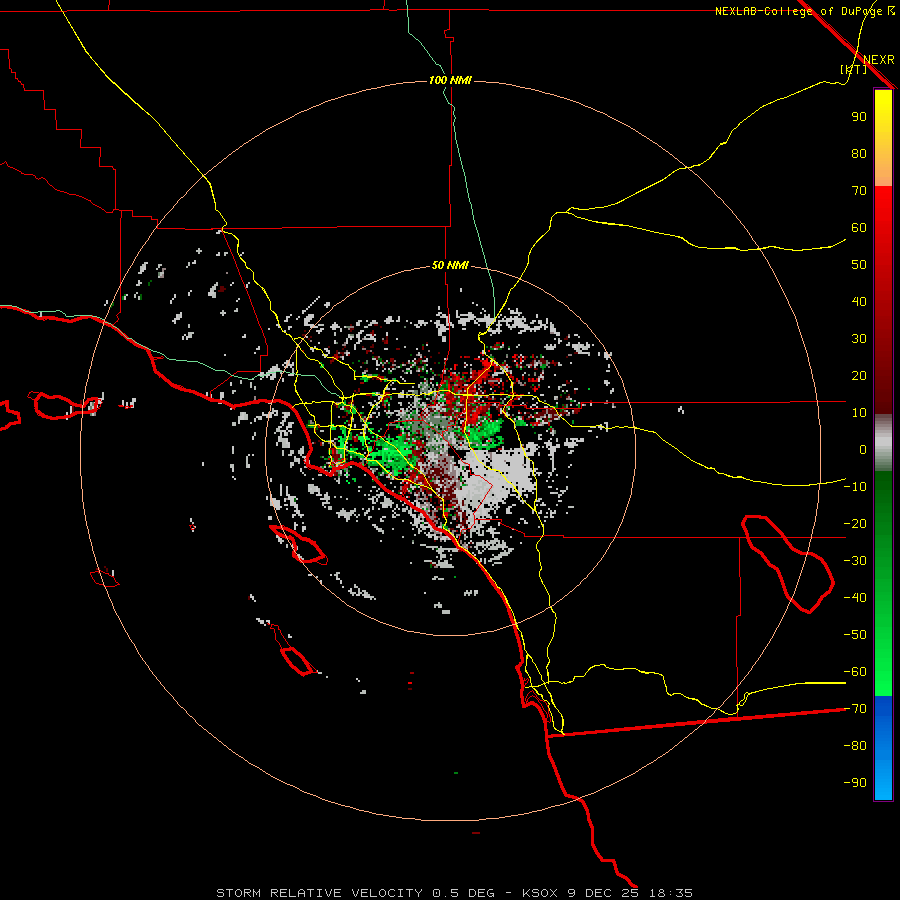Viewport: 900px width, 900px height.
Task: Click the 0.5 DEG elevation angle text
Action: pos(470,893)
